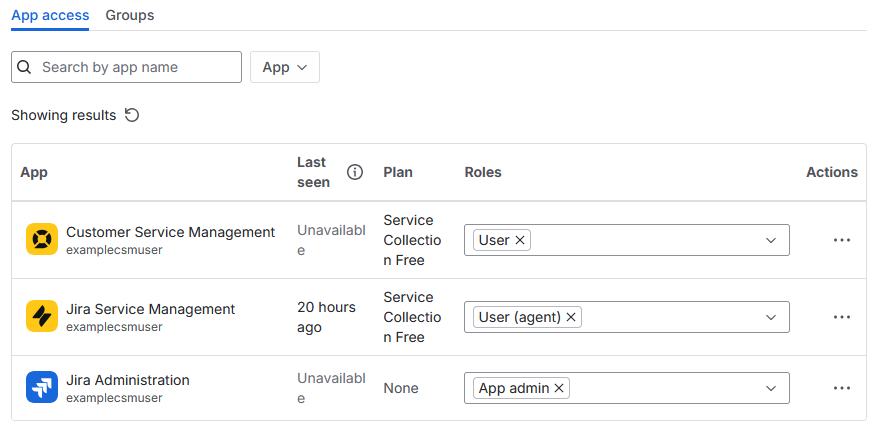Remove the User role tag
This screenshot has width=874, height=431.
click(520, 240)
